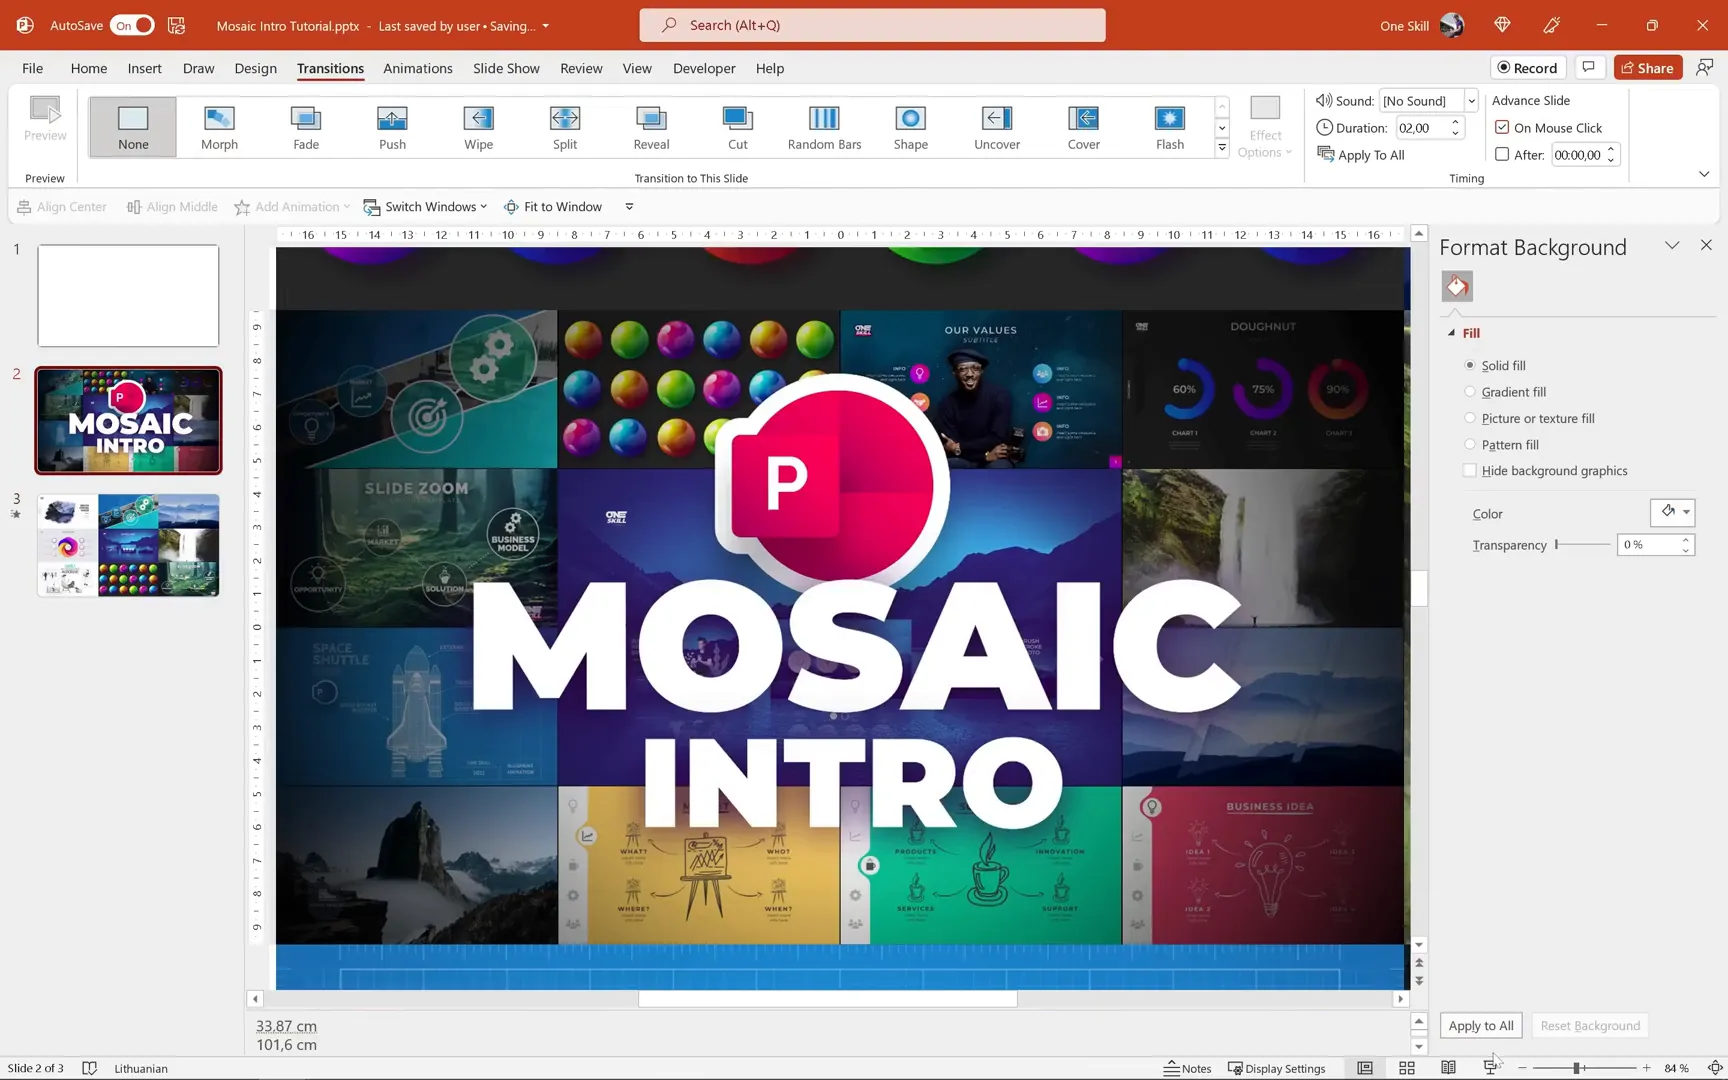
Task: Open the premium diamond icon
Action: point(1502,25)
